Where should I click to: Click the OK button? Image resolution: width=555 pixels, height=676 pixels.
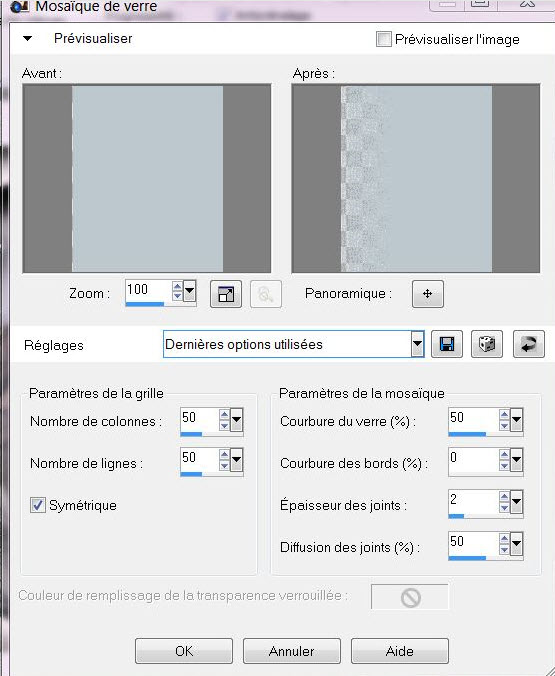coord(184,651)
